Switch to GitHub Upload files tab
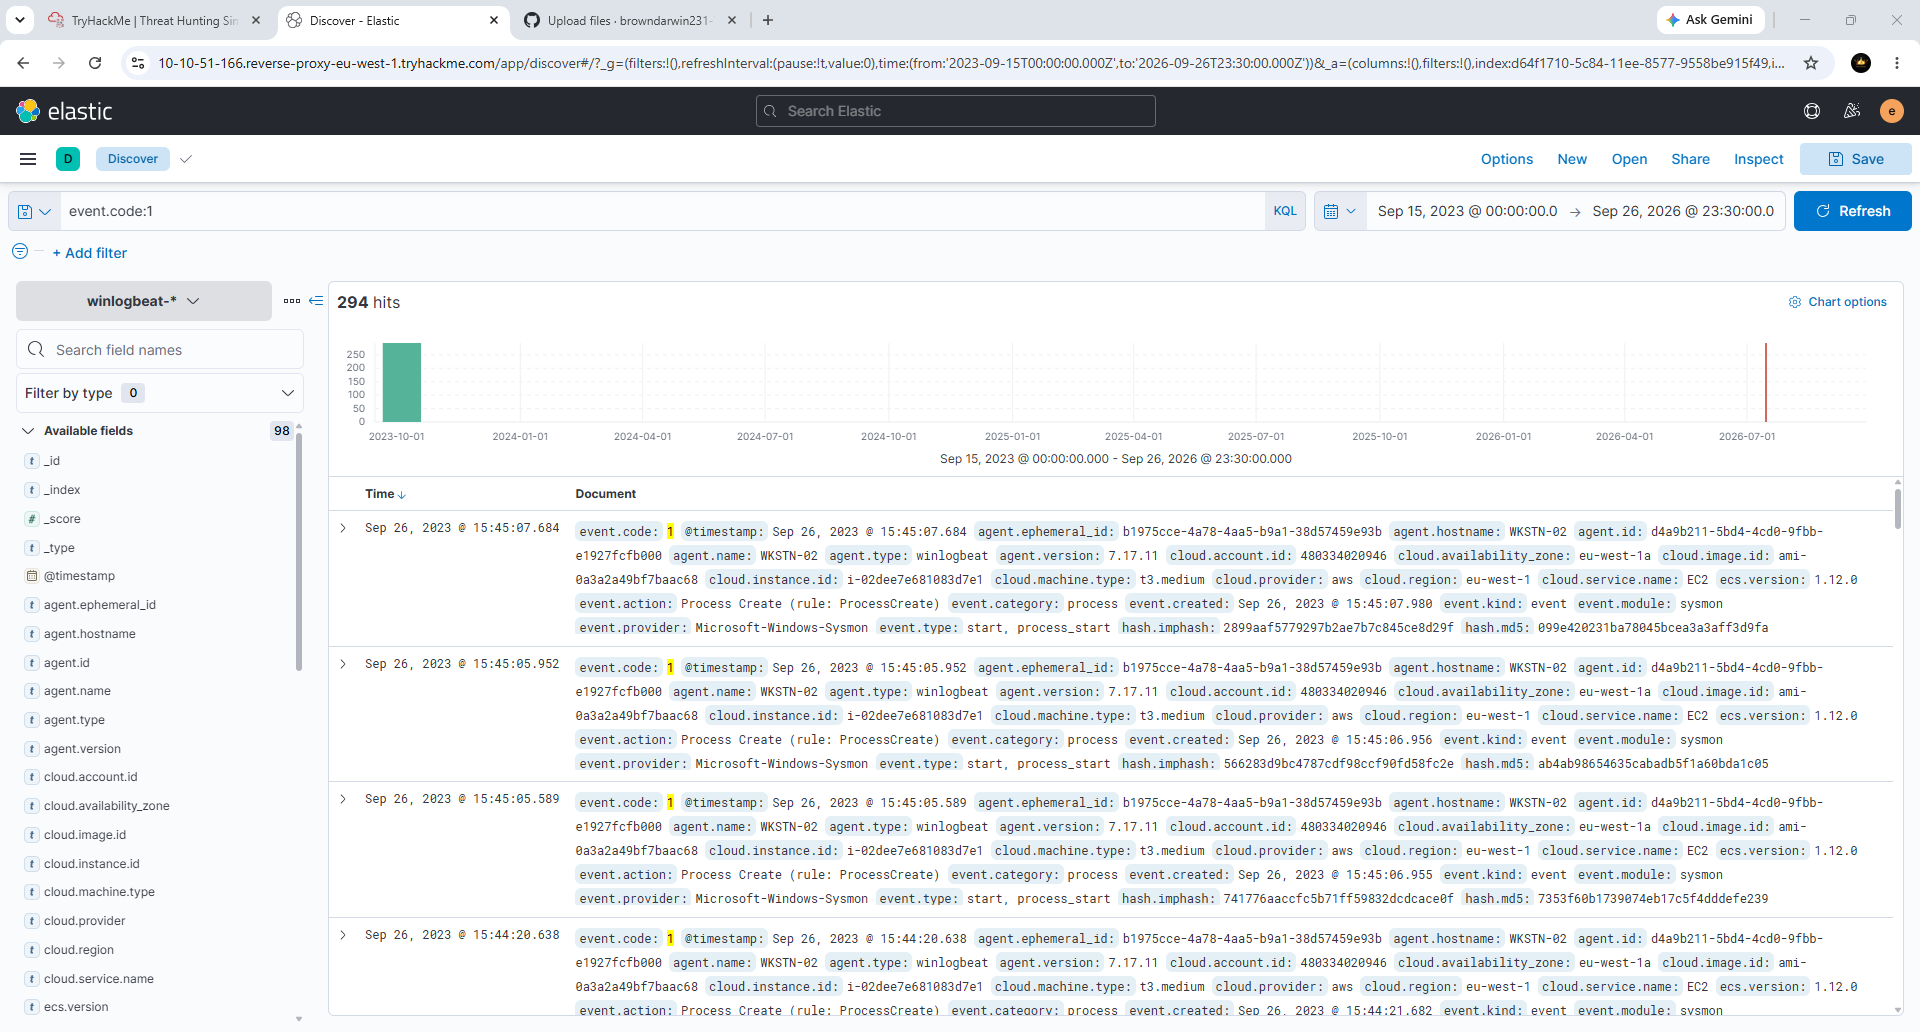The image size is (1920, 1032). pos(630,20)
